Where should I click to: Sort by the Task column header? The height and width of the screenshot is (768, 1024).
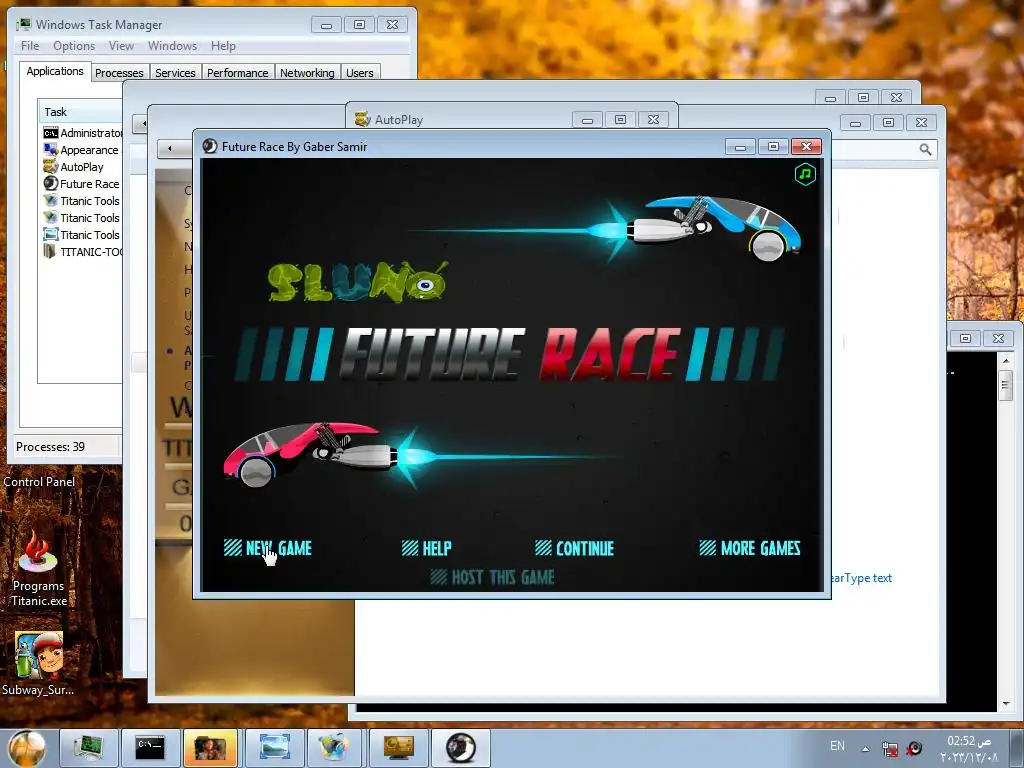(x=80, y=112)
